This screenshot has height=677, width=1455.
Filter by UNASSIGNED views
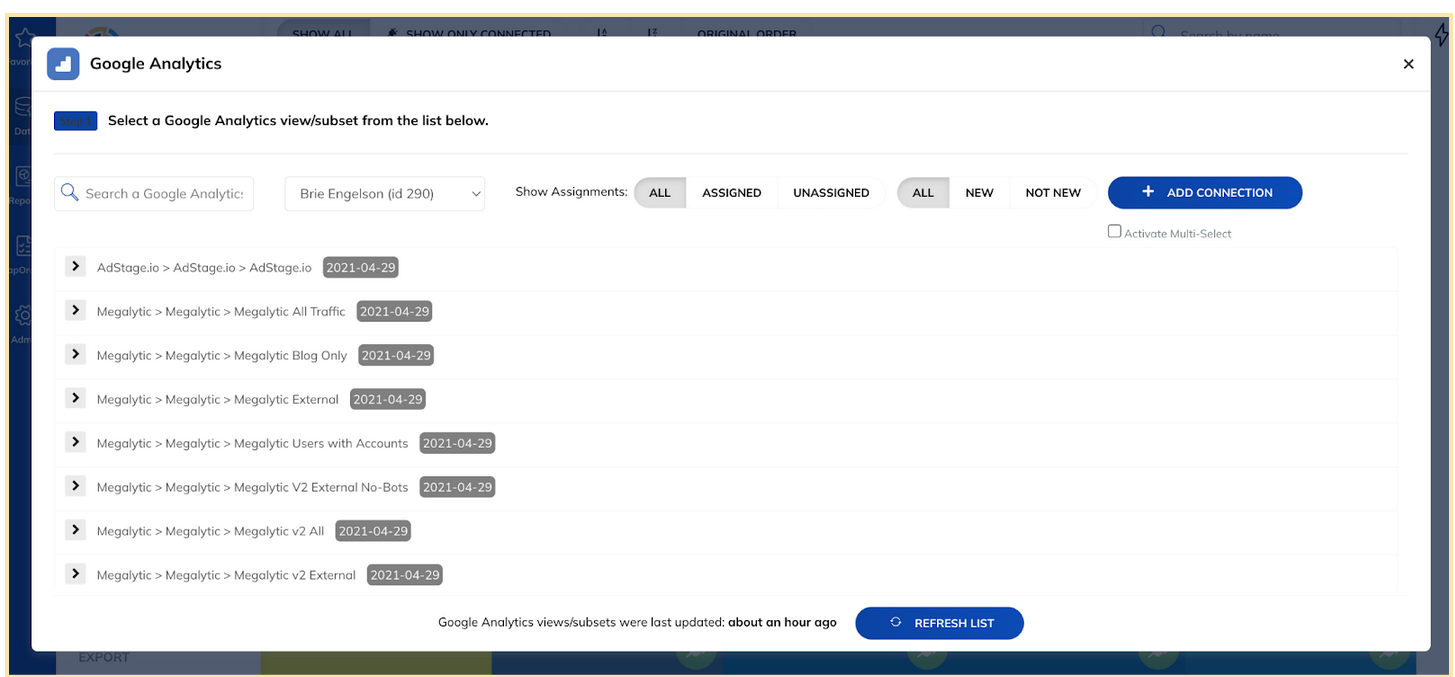coord(831,193)
